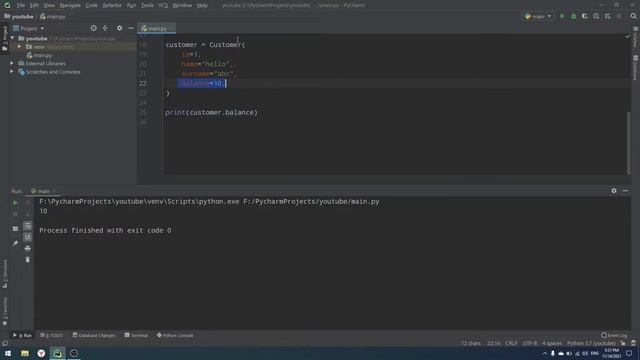Click the 4 spaces indent widget
Viewport: 640px width, 360px height.
[x=552, y=343]
